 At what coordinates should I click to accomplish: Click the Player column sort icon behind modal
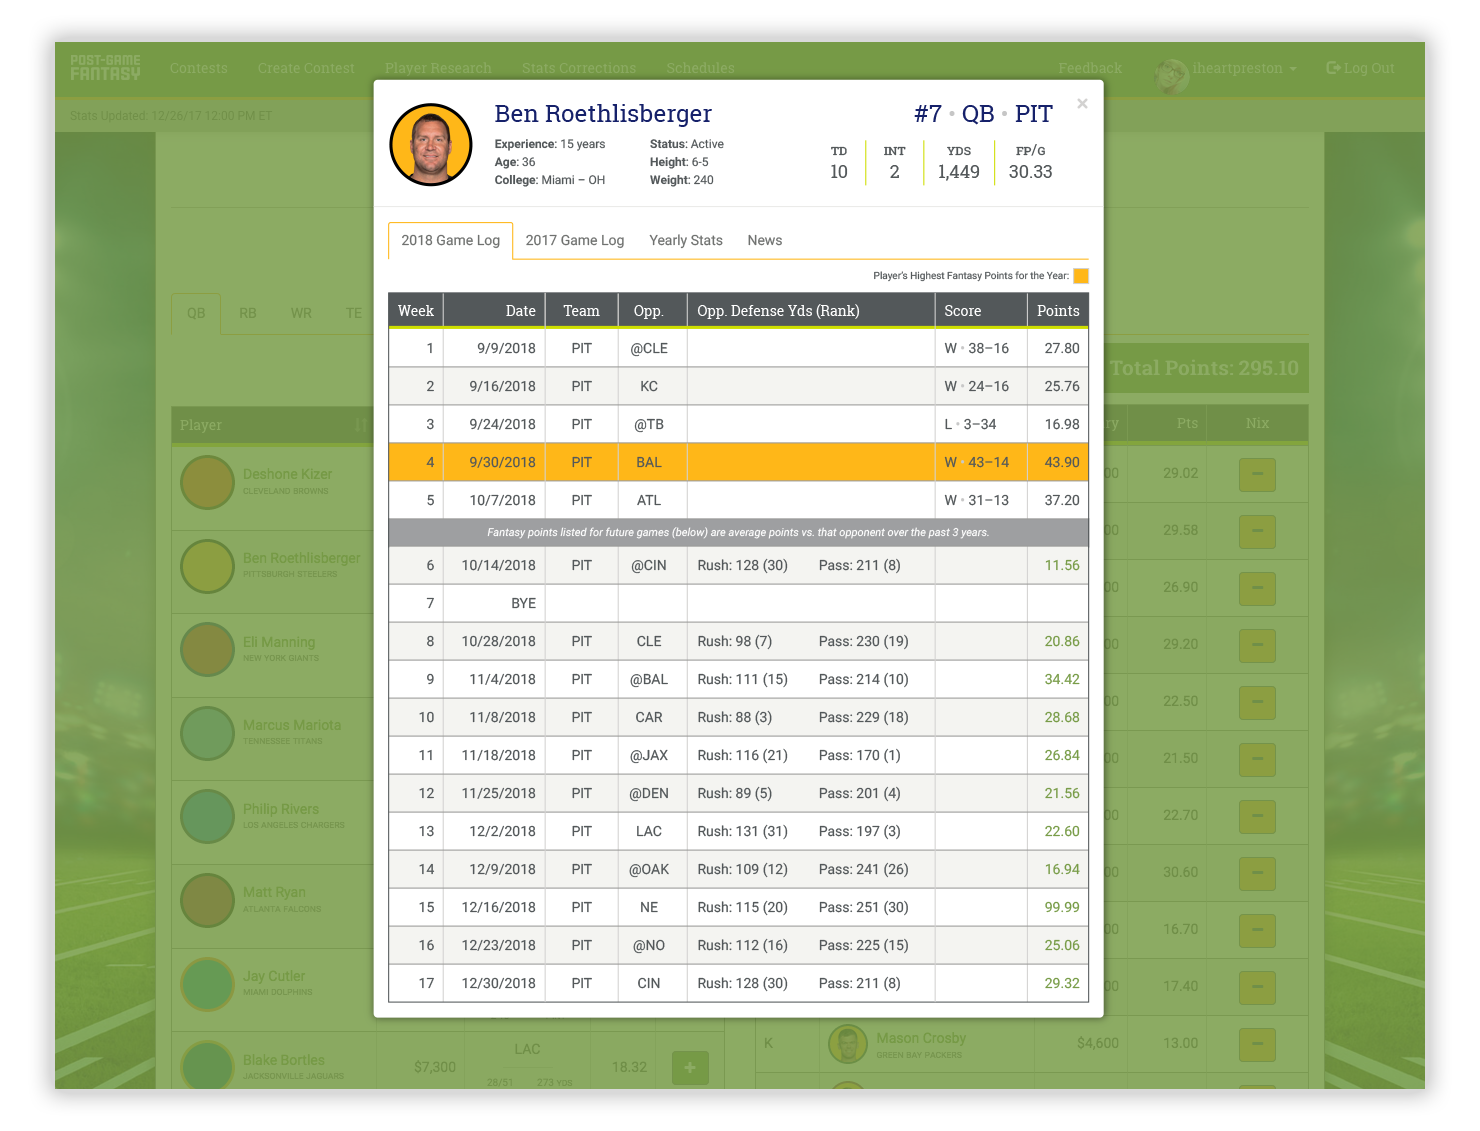pos(360,425)
